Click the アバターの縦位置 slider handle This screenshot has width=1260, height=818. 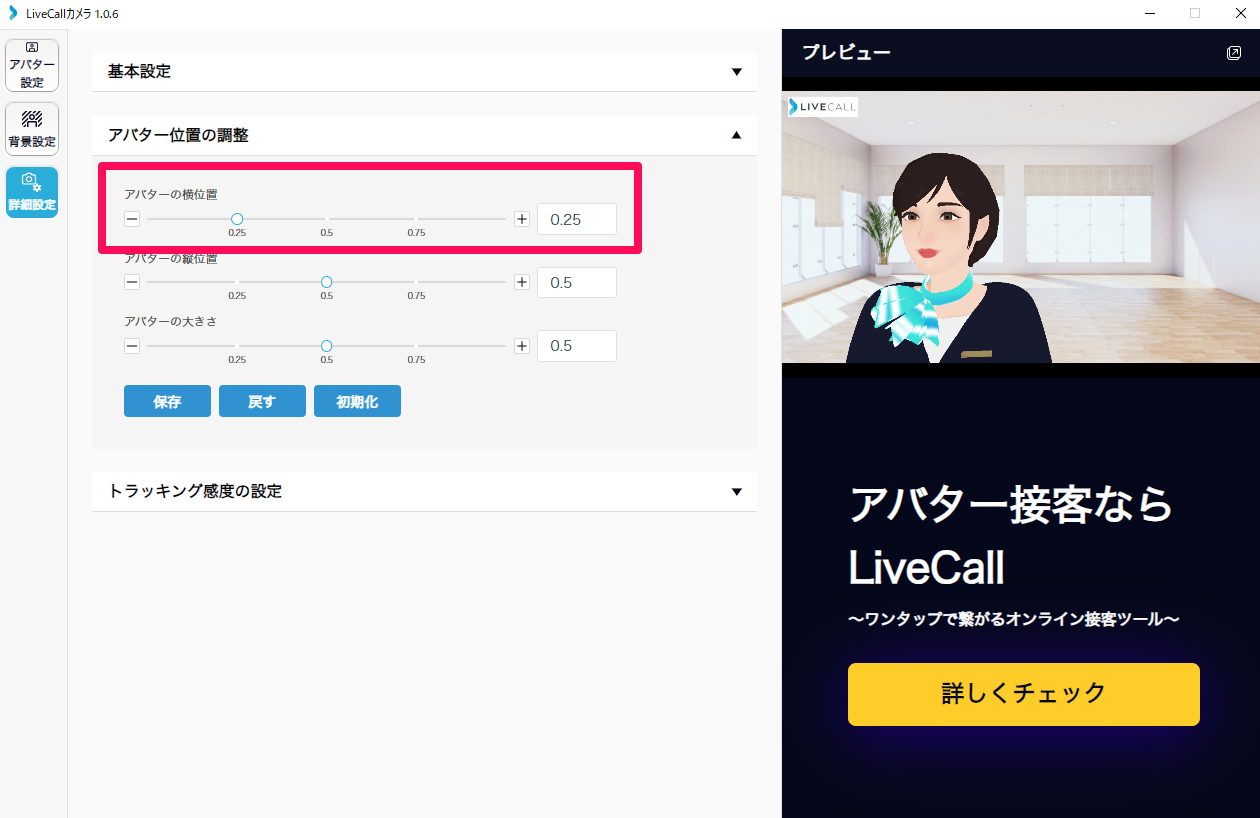point(327,282)
